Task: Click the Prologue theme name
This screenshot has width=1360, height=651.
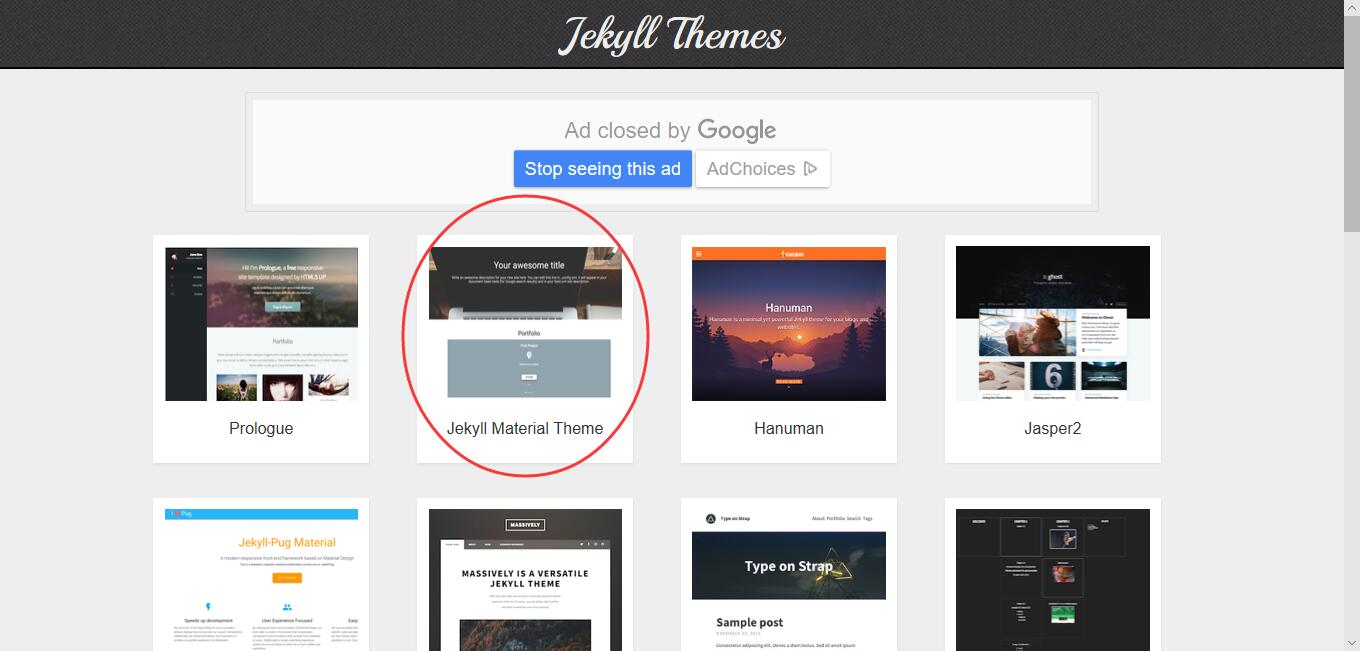Action: [261, 428]
